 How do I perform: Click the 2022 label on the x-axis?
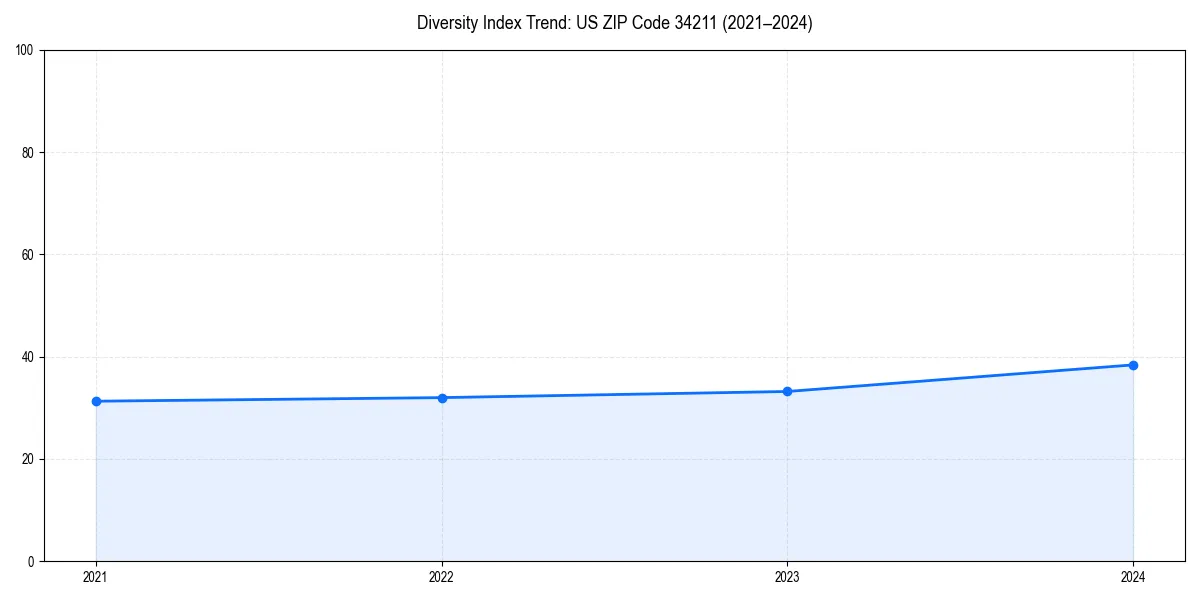click(441, 577)
